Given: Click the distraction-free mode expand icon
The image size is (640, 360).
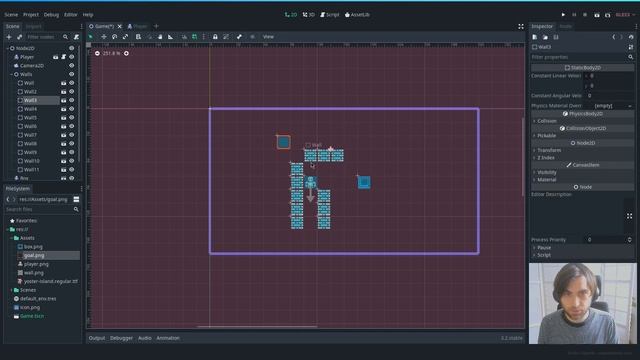Looking at the screenshot, I should click(521, 27).
